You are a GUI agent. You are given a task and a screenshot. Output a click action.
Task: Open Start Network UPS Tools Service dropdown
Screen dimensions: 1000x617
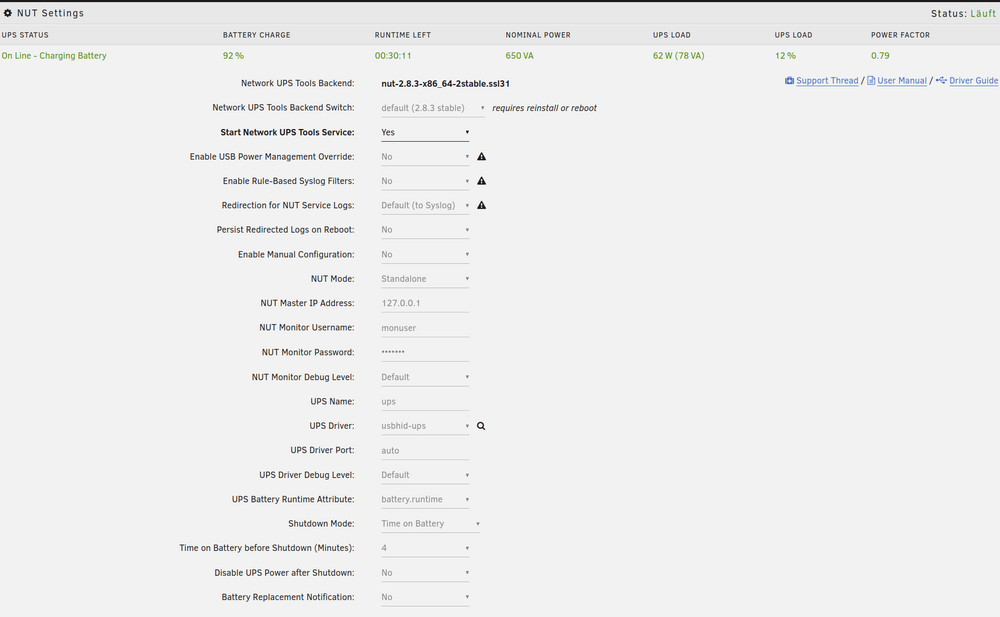pyautogui.click(x=425, y=132)
